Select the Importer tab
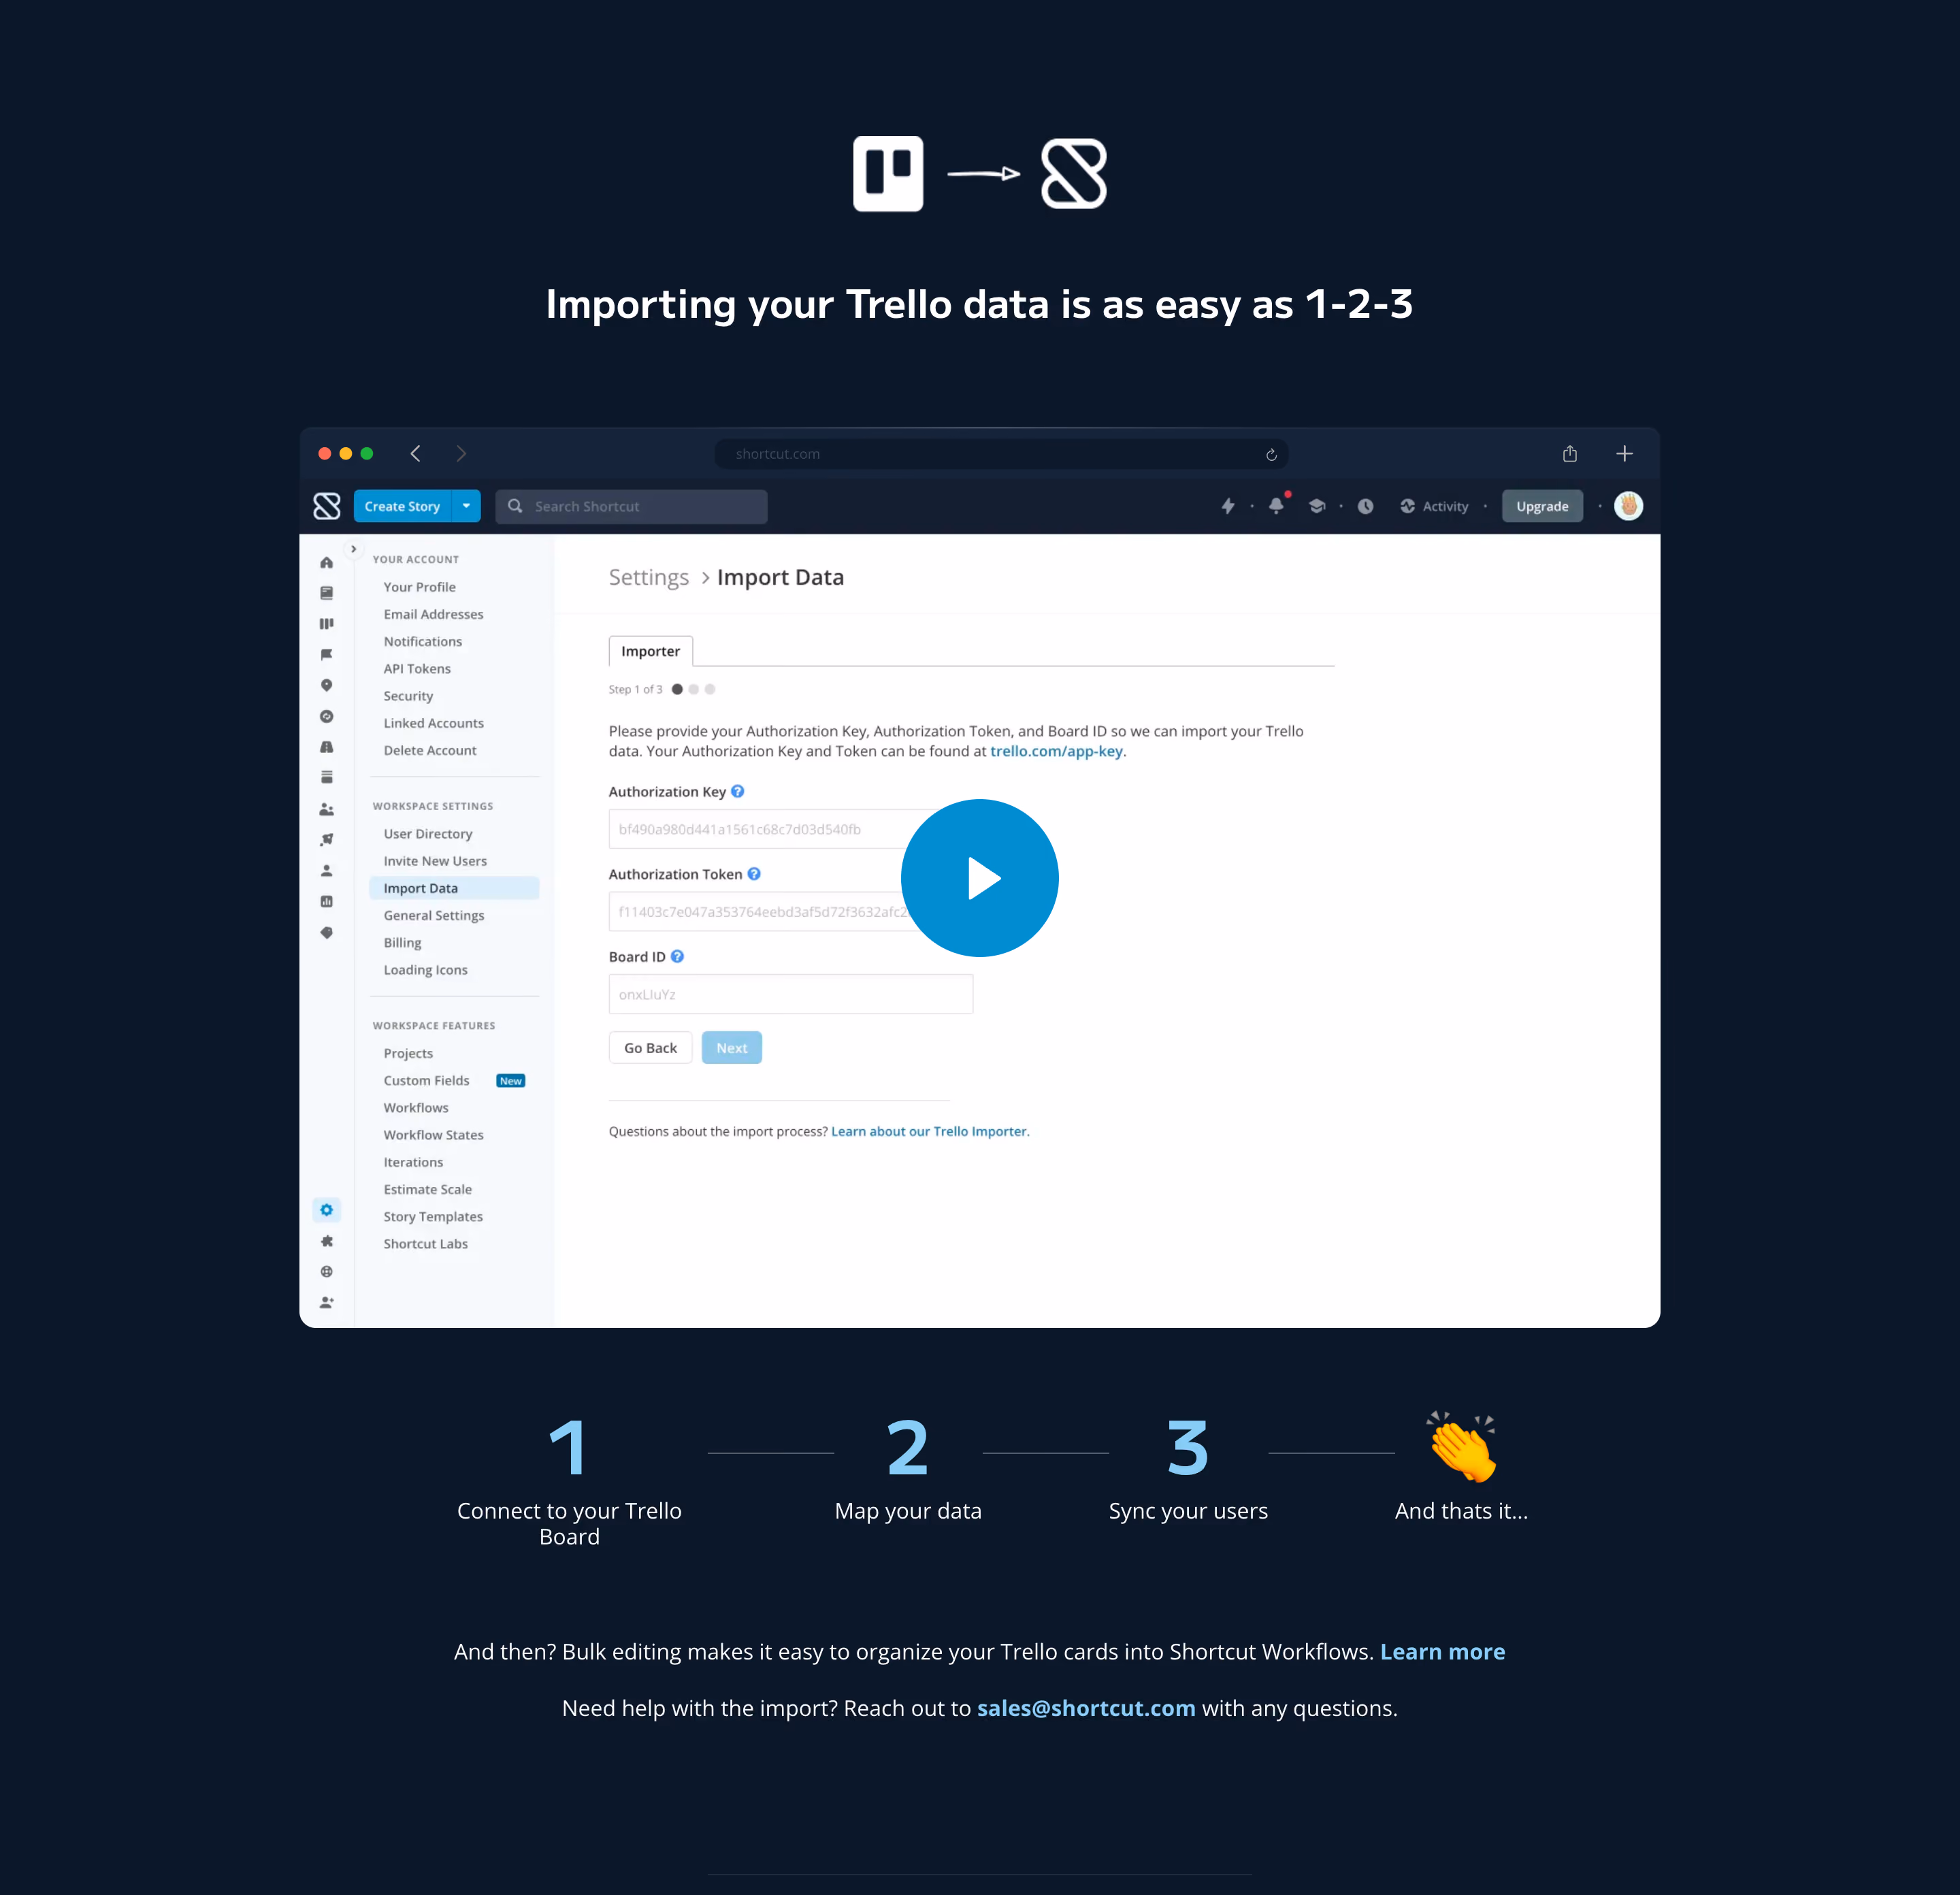1960x1895 pixels. point(650,651)
